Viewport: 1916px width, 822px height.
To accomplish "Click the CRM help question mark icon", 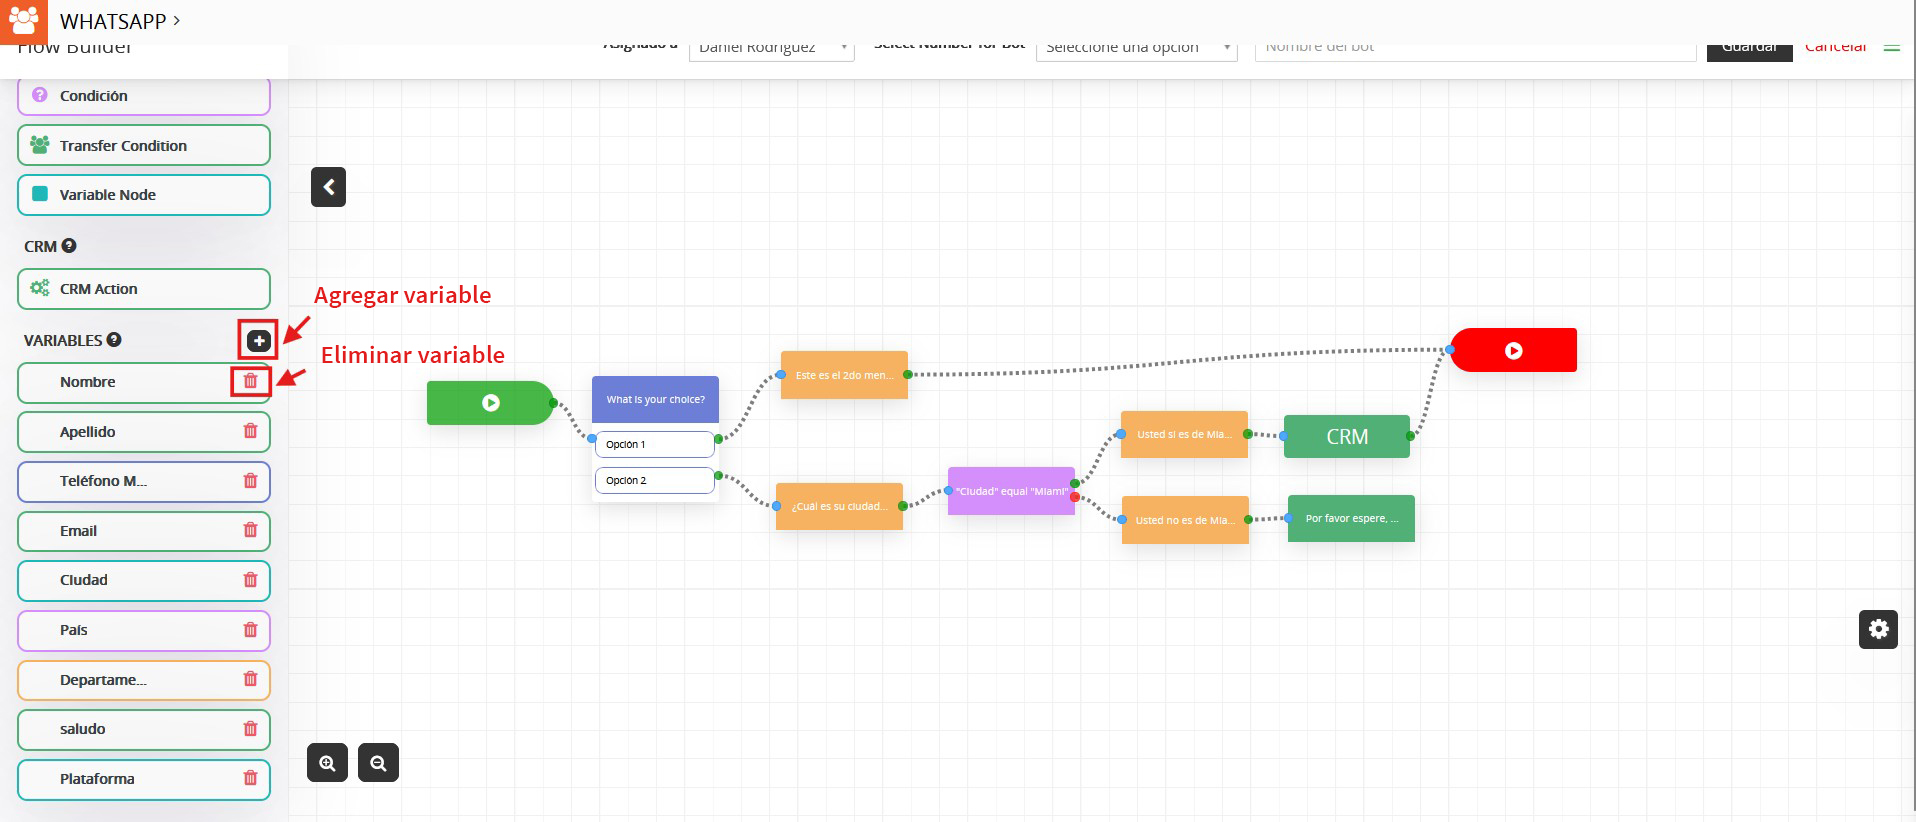I will [69, 246].
